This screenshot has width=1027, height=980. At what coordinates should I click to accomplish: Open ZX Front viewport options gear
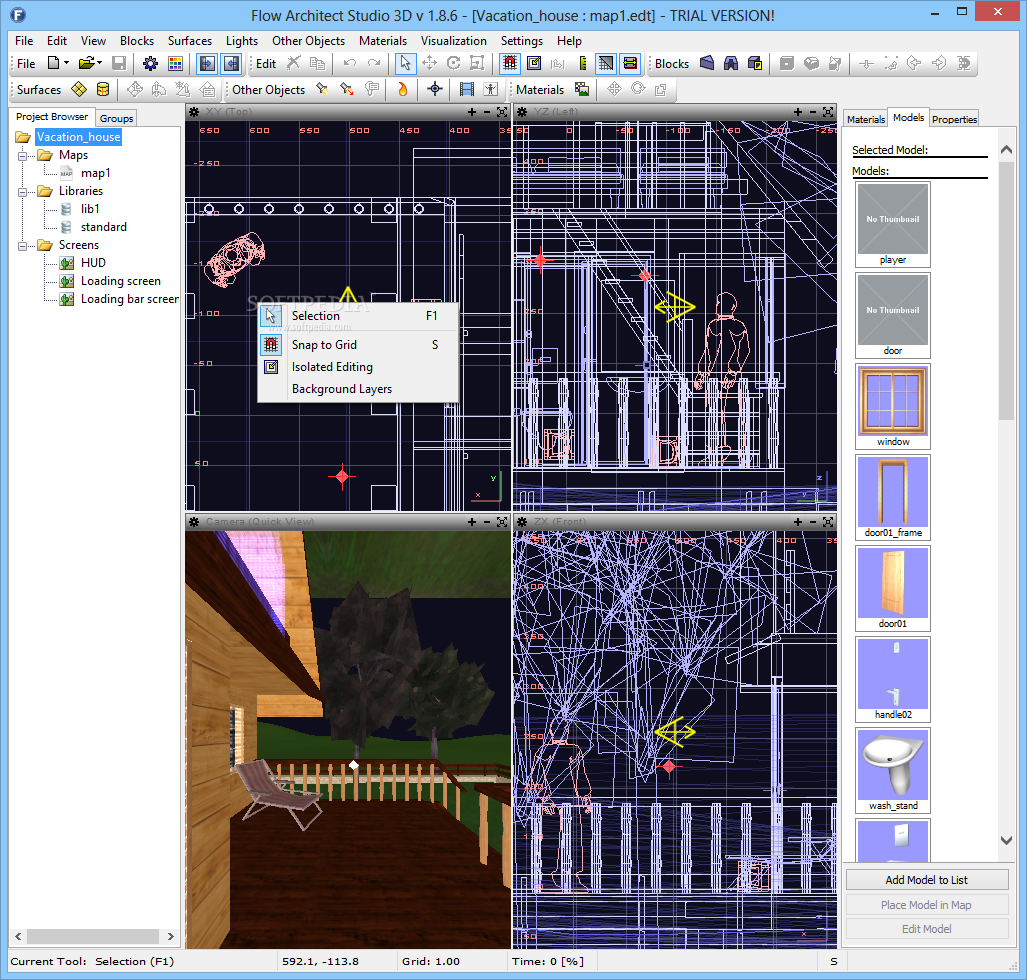(x=522, y=521)
